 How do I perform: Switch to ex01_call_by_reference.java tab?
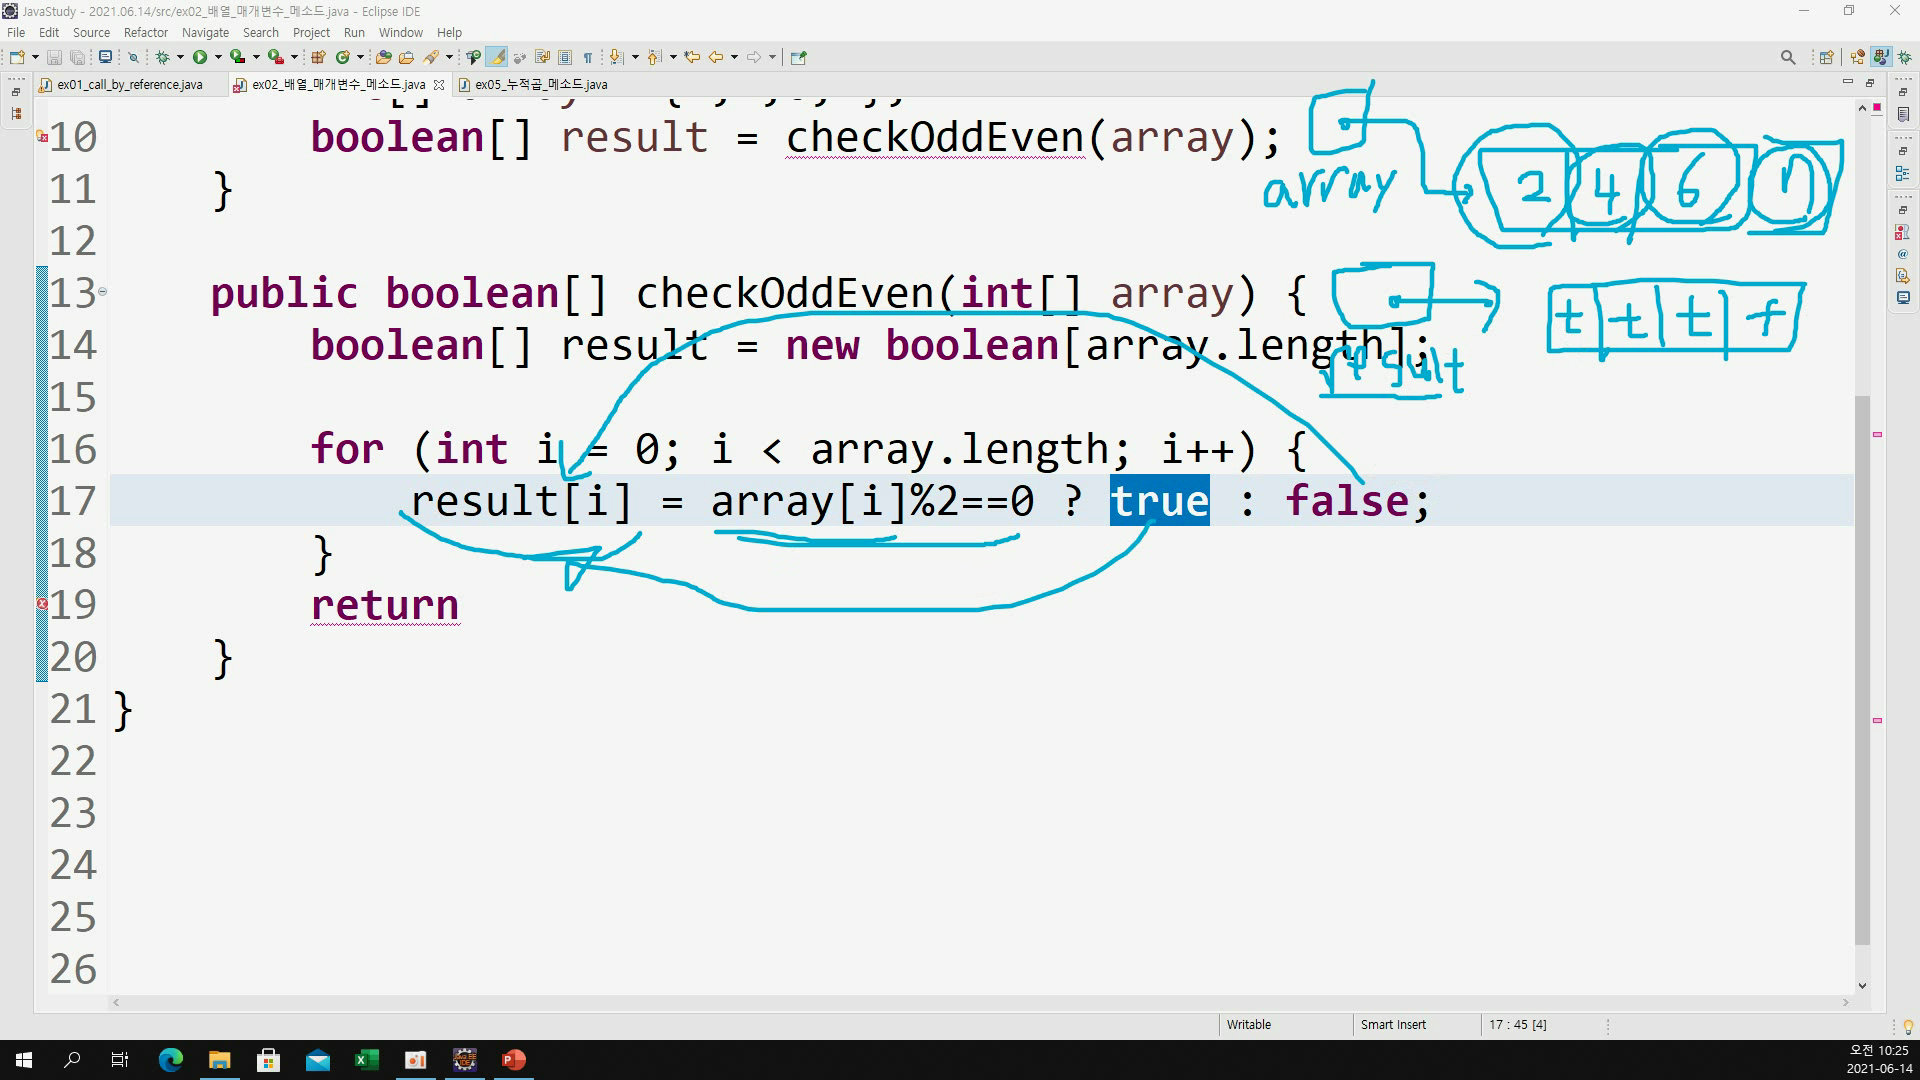[x=129, y=85]
